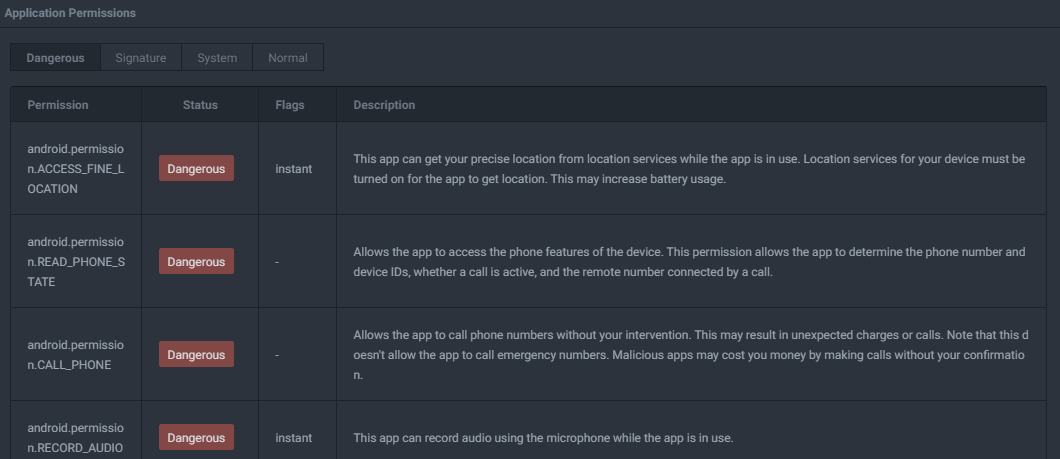This screenshot has height=459, width=1060.
Task: Click the CALL_PHONE description text
Action: point(690,355)
